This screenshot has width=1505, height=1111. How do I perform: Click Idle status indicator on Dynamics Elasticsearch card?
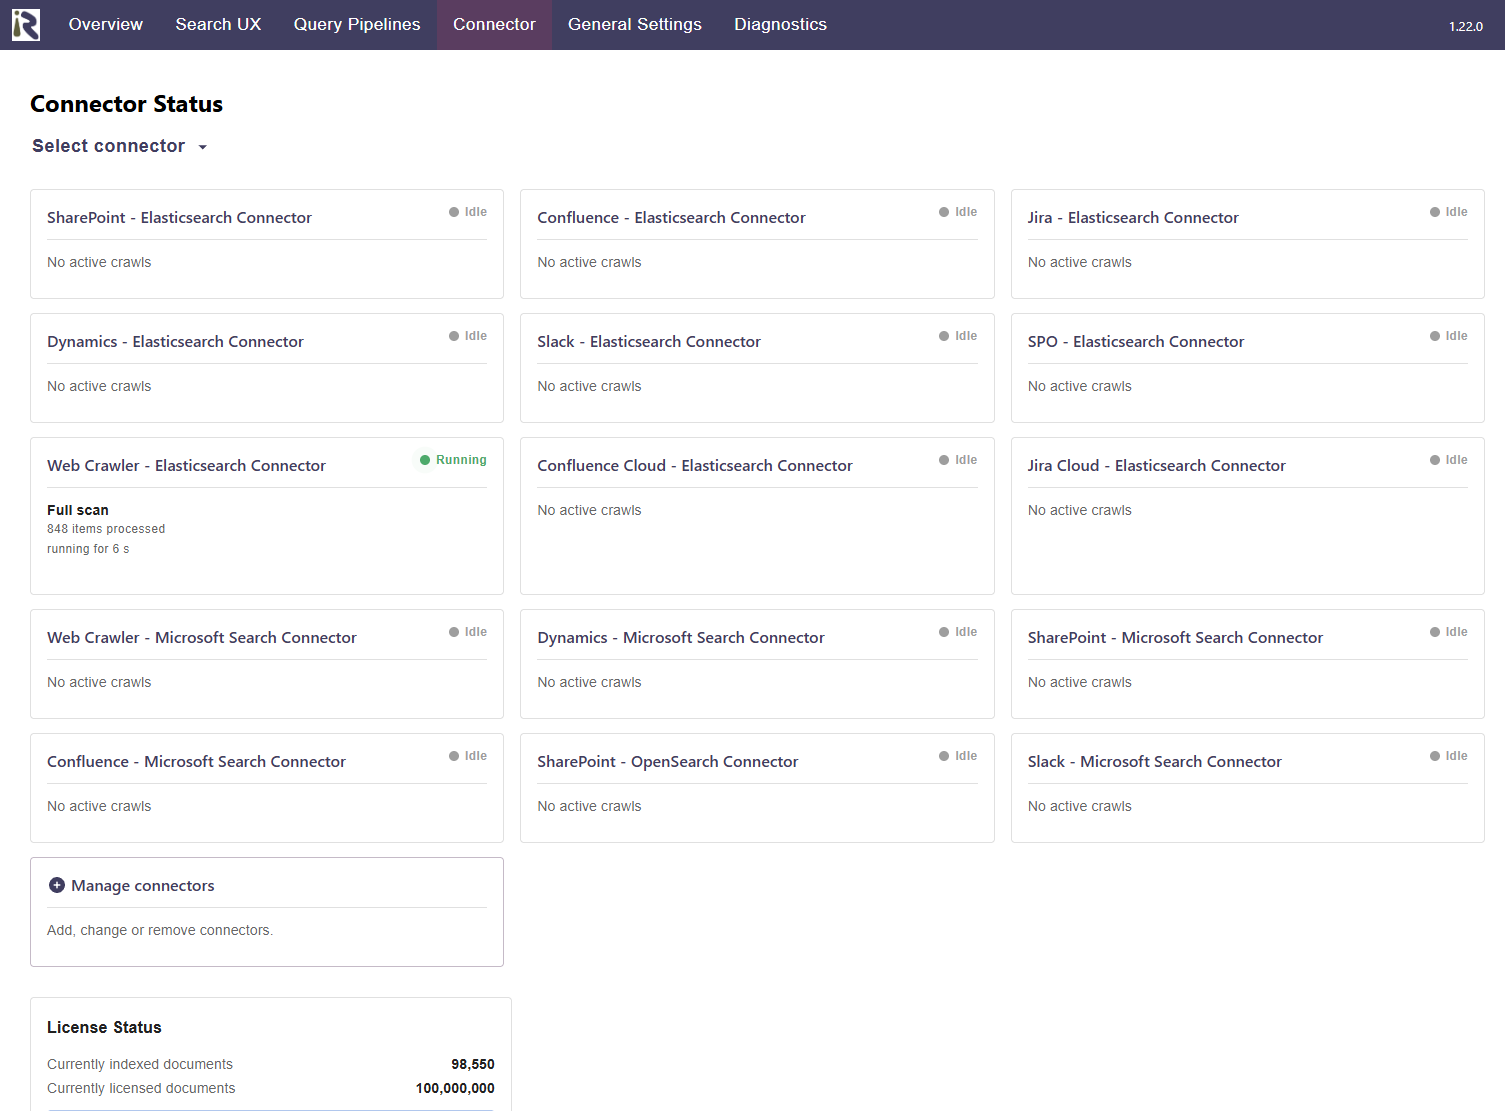(468, 336)
